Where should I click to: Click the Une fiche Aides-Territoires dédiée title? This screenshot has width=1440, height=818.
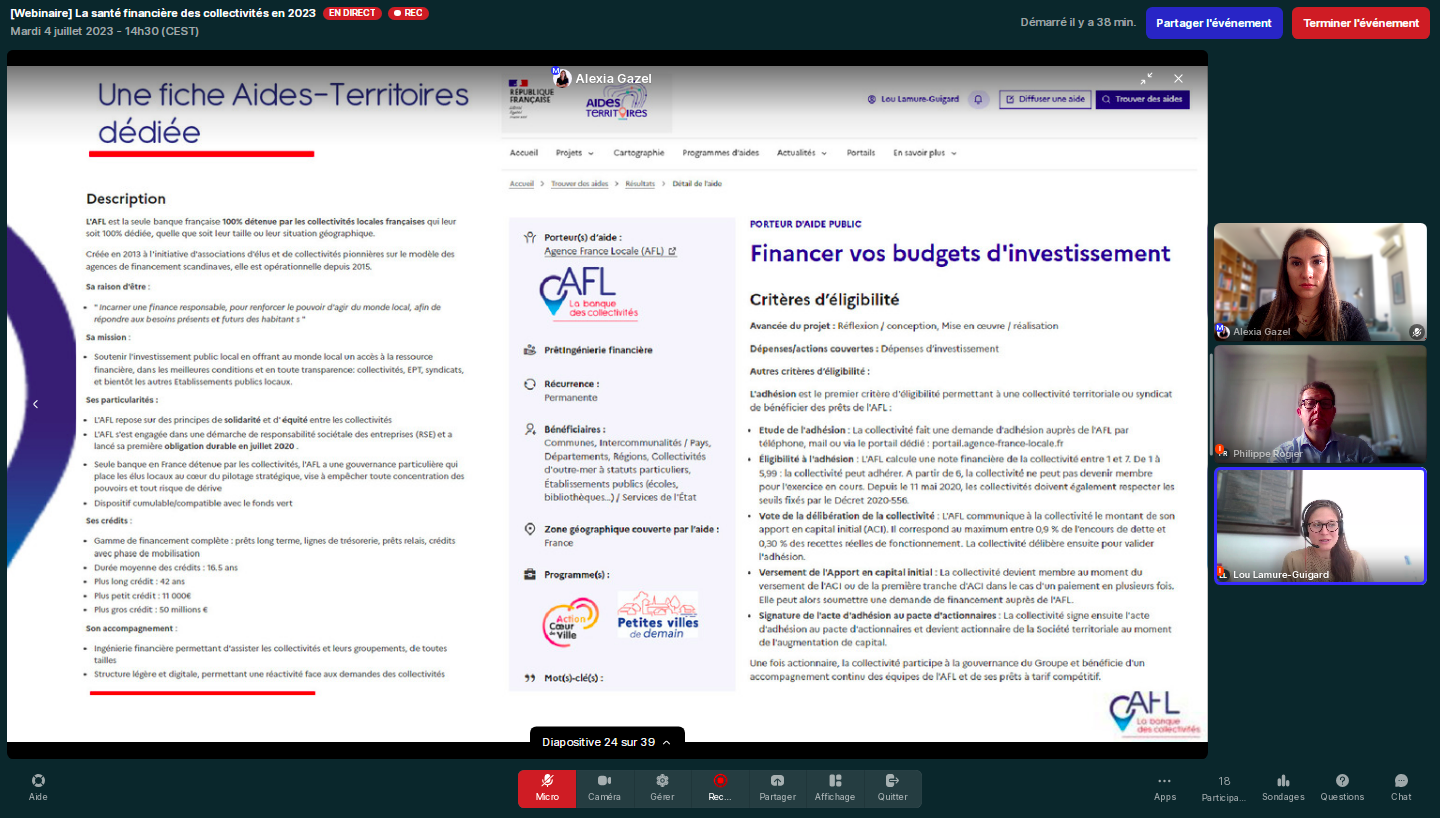tap(283, 113)
